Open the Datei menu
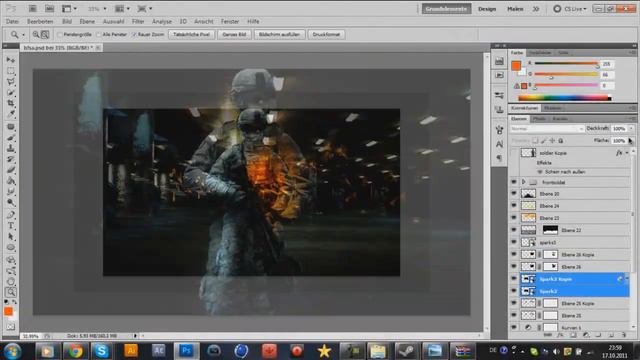Viewport: 640px width, 360px height. pos(12,22)
